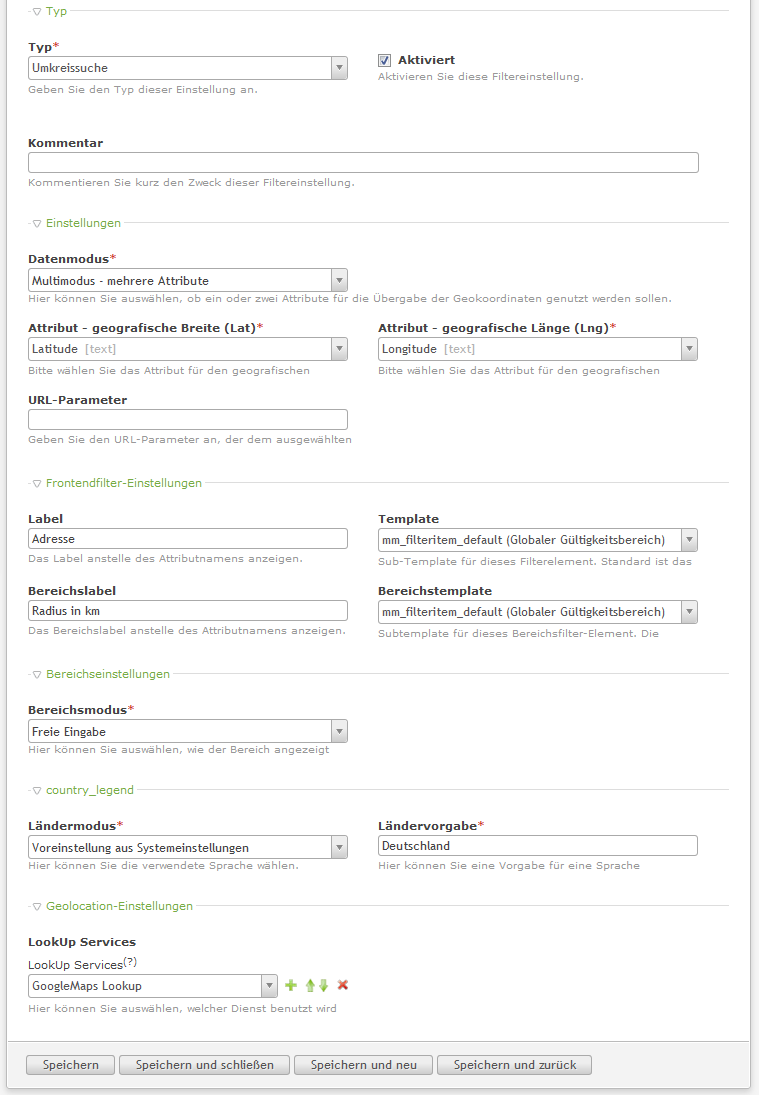Image resolution: width=759 pixels, height=1095 pixels.
Task: Focus the URL-Parameter input field
Action: [x=188, y=420]
